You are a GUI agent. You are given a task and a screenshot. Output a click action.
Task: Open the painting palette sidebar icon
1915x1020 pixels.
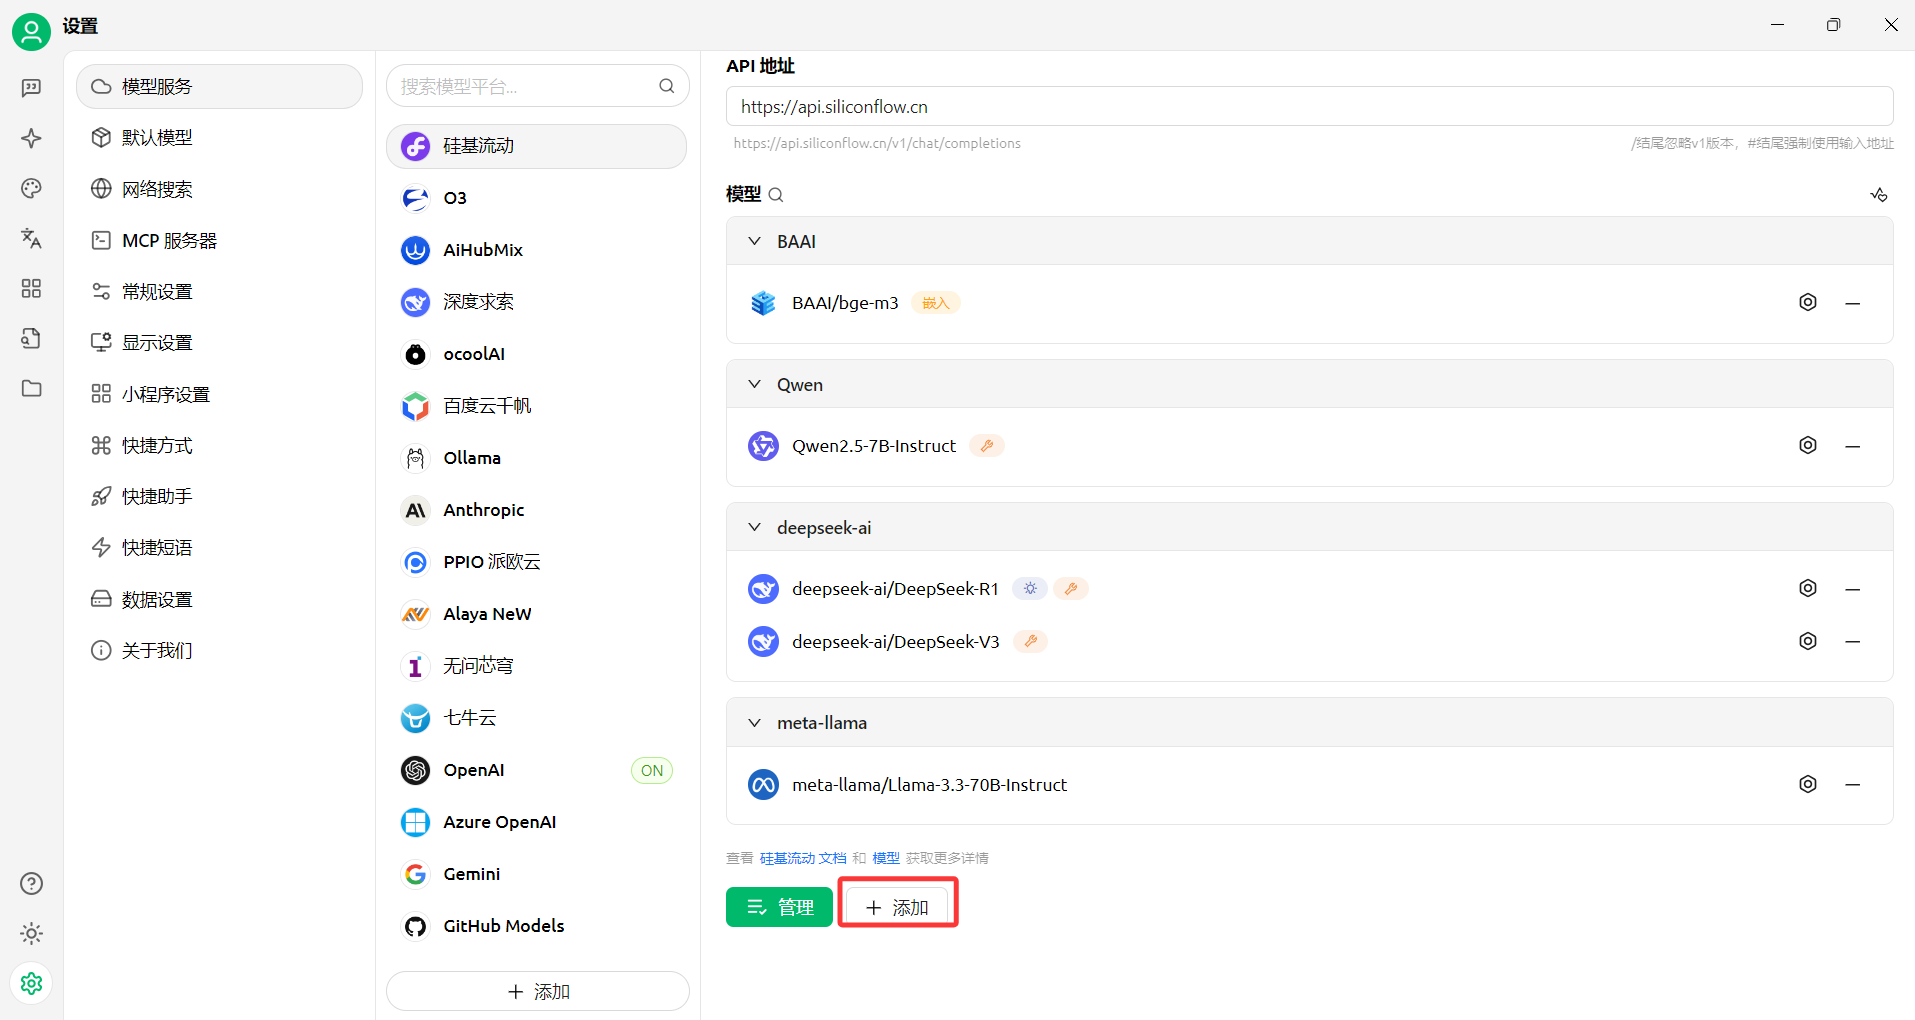[x=31, y=188]
